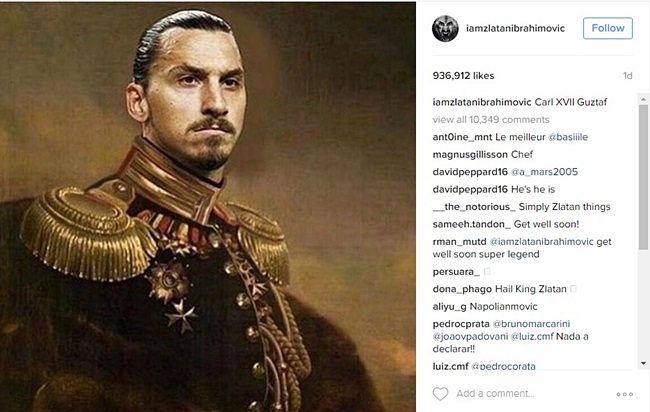Viewport: 650px width, 412px height.
Task: Open the @joaovpadovani mention
Action: point(470,337)
